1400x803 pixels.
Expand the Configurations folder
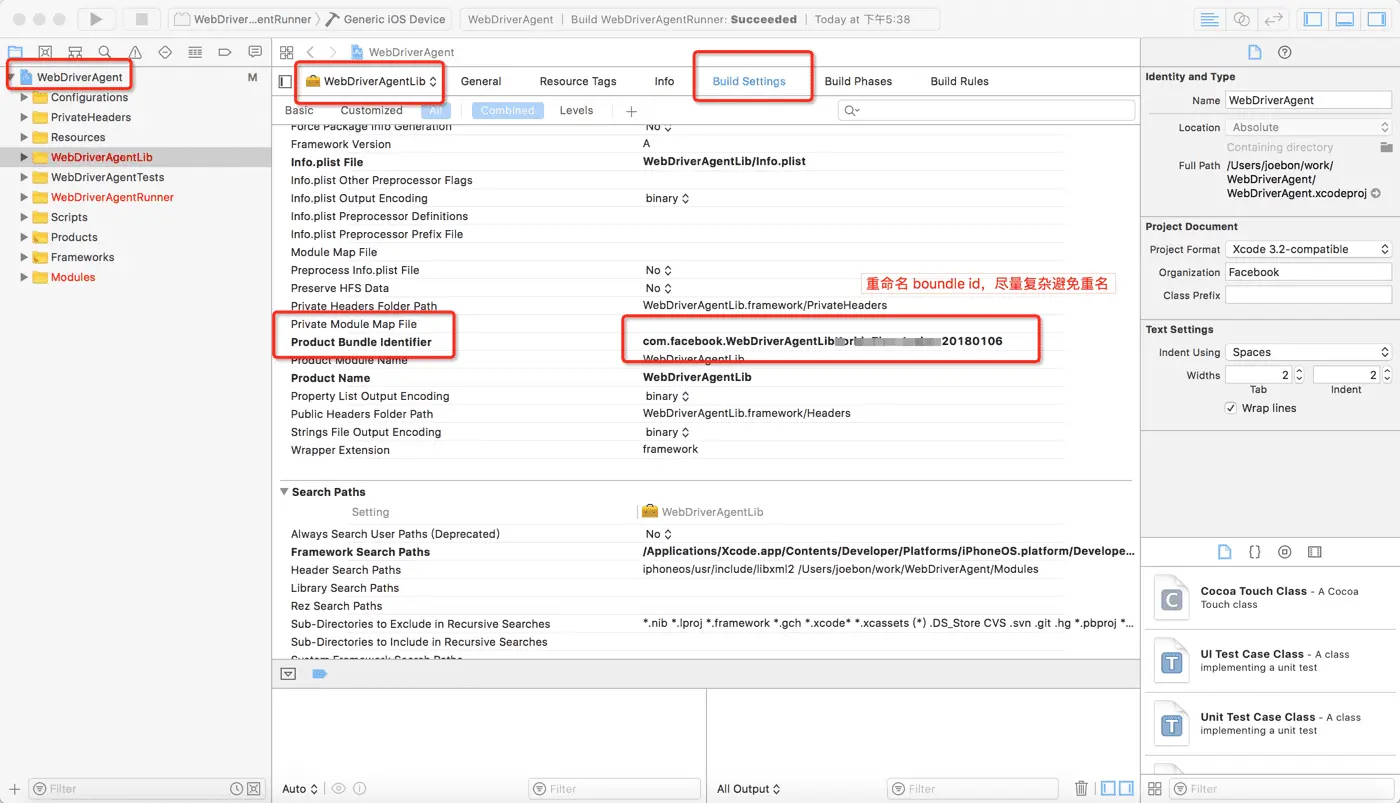pyautogui.click(x=25, y=97)
